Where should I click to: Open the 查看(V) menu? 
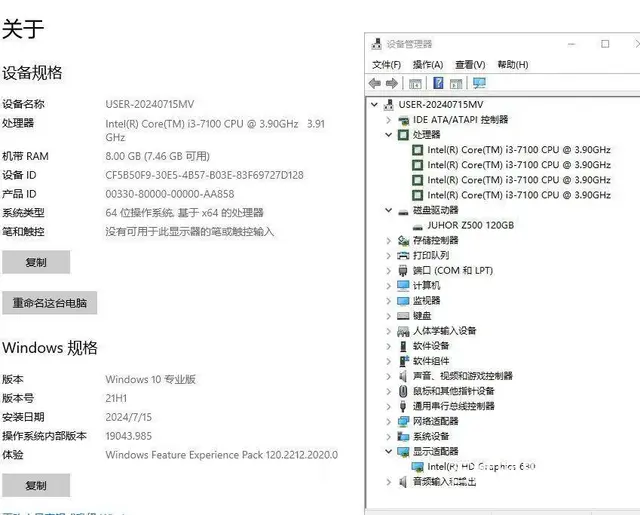pyautogui.click(x=470, y=65)
